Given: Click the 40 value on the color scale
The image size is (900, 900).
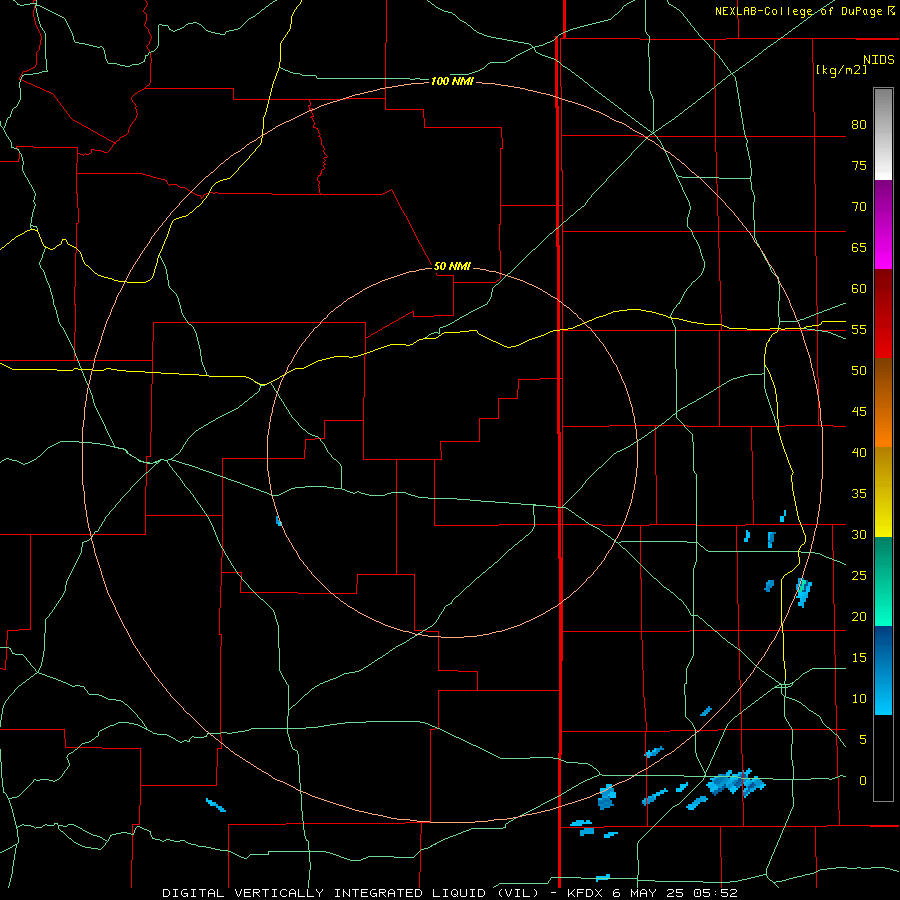Looking at the screenshot, I should (x=859, y=452).
